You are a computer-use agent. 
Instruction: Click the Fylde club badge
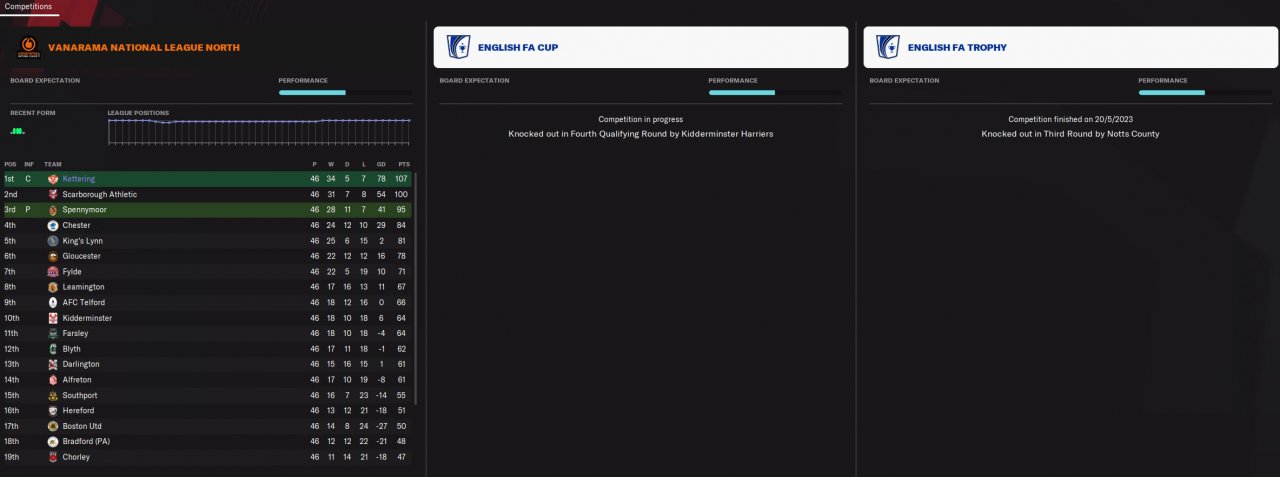53,271
